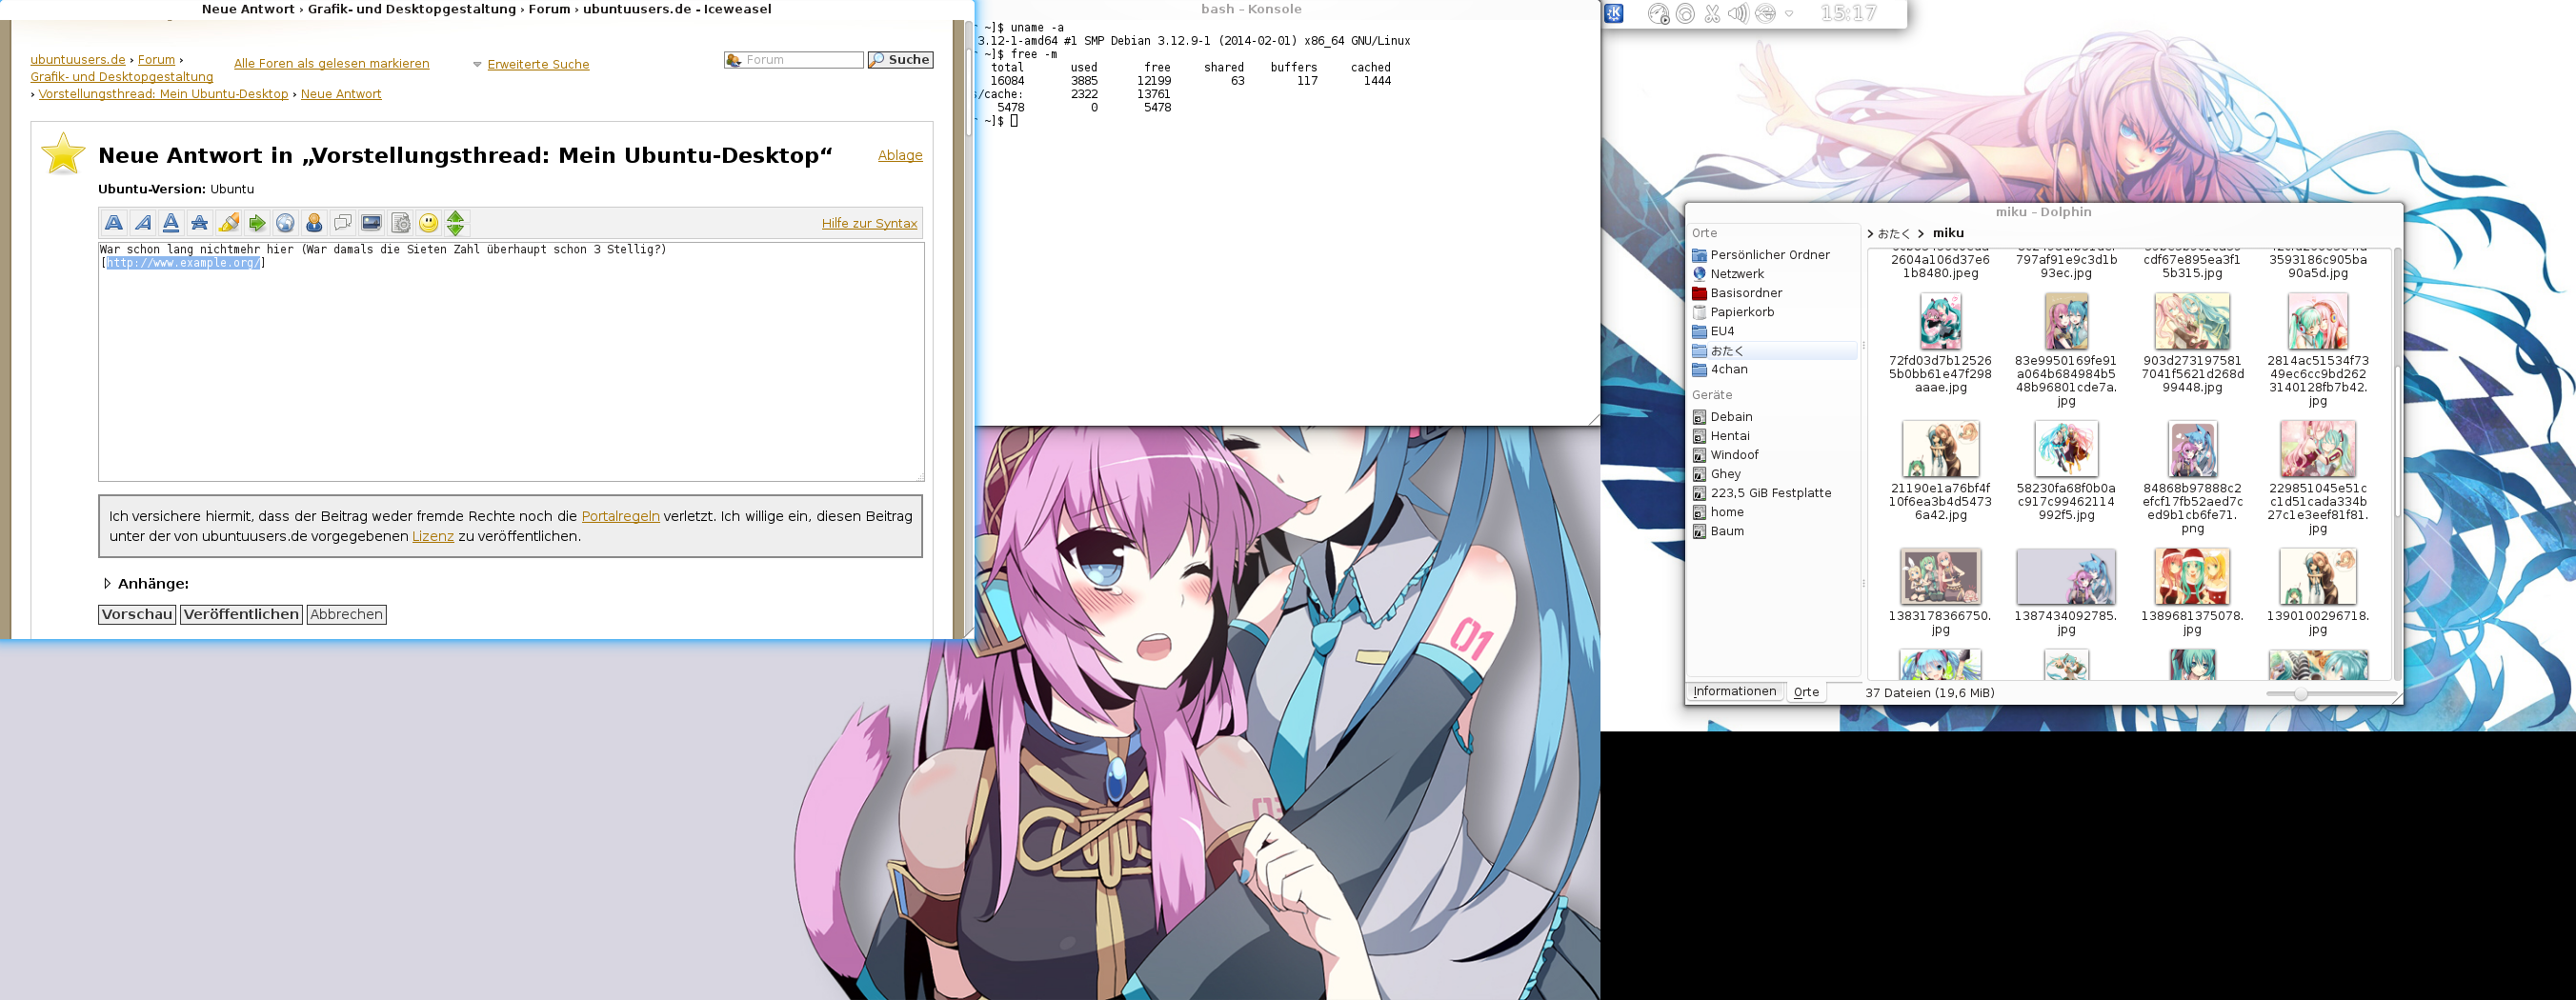Select thumbnail 1387434092785.jpg in Dolphin

[x=2066, y=577]
